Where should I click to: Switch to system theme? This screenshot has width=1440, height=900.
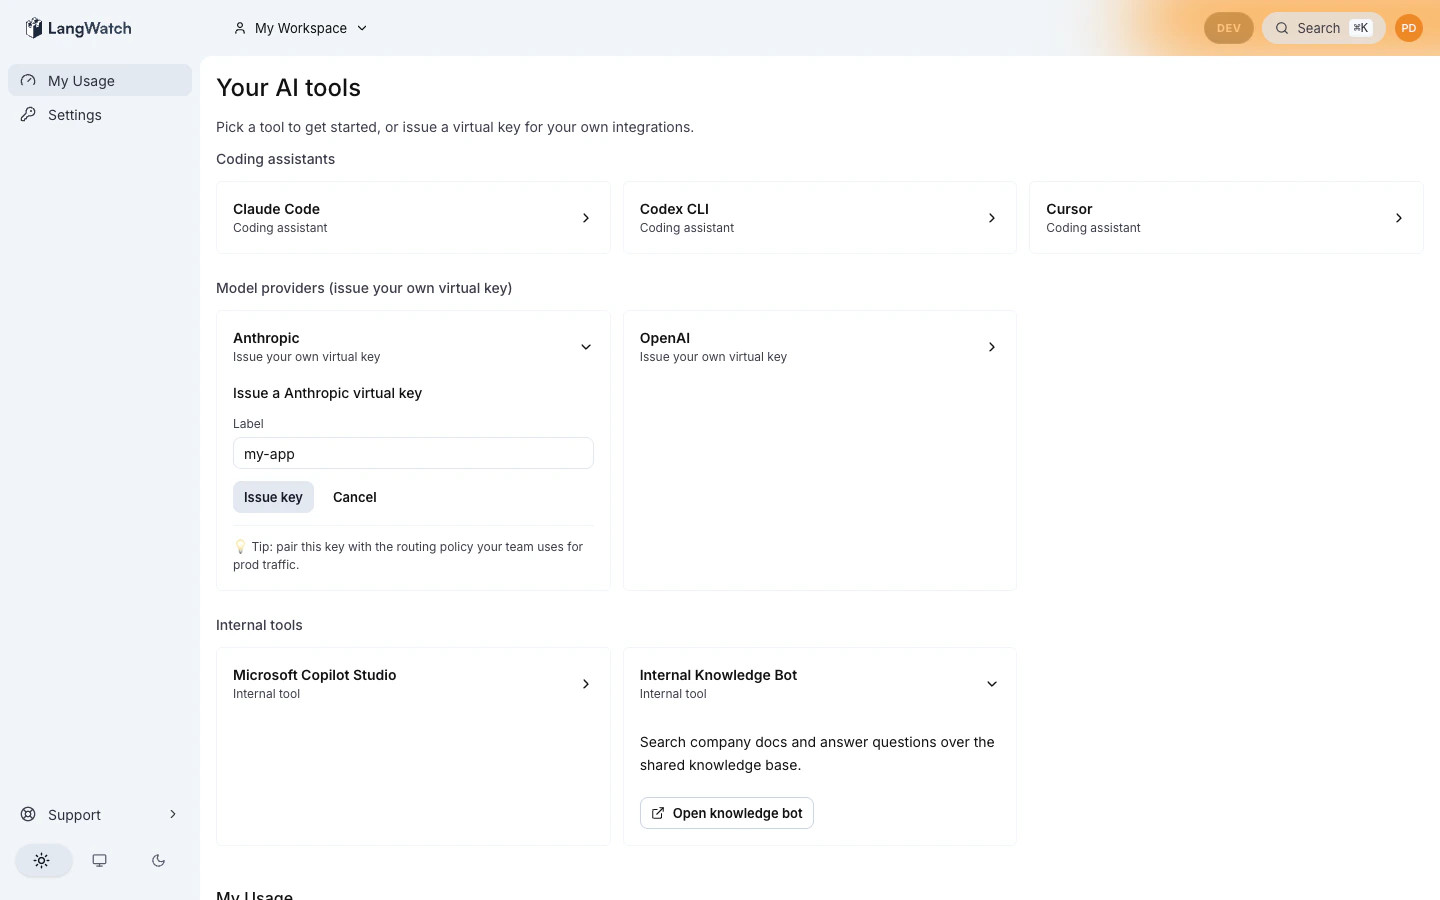coord(100,860)
